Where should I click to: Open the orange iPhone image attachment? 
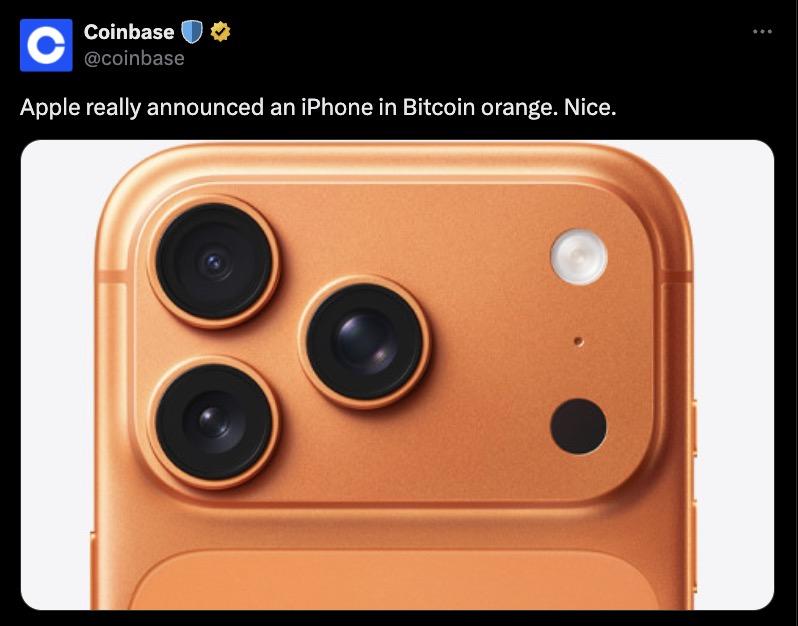pos(397,375)
